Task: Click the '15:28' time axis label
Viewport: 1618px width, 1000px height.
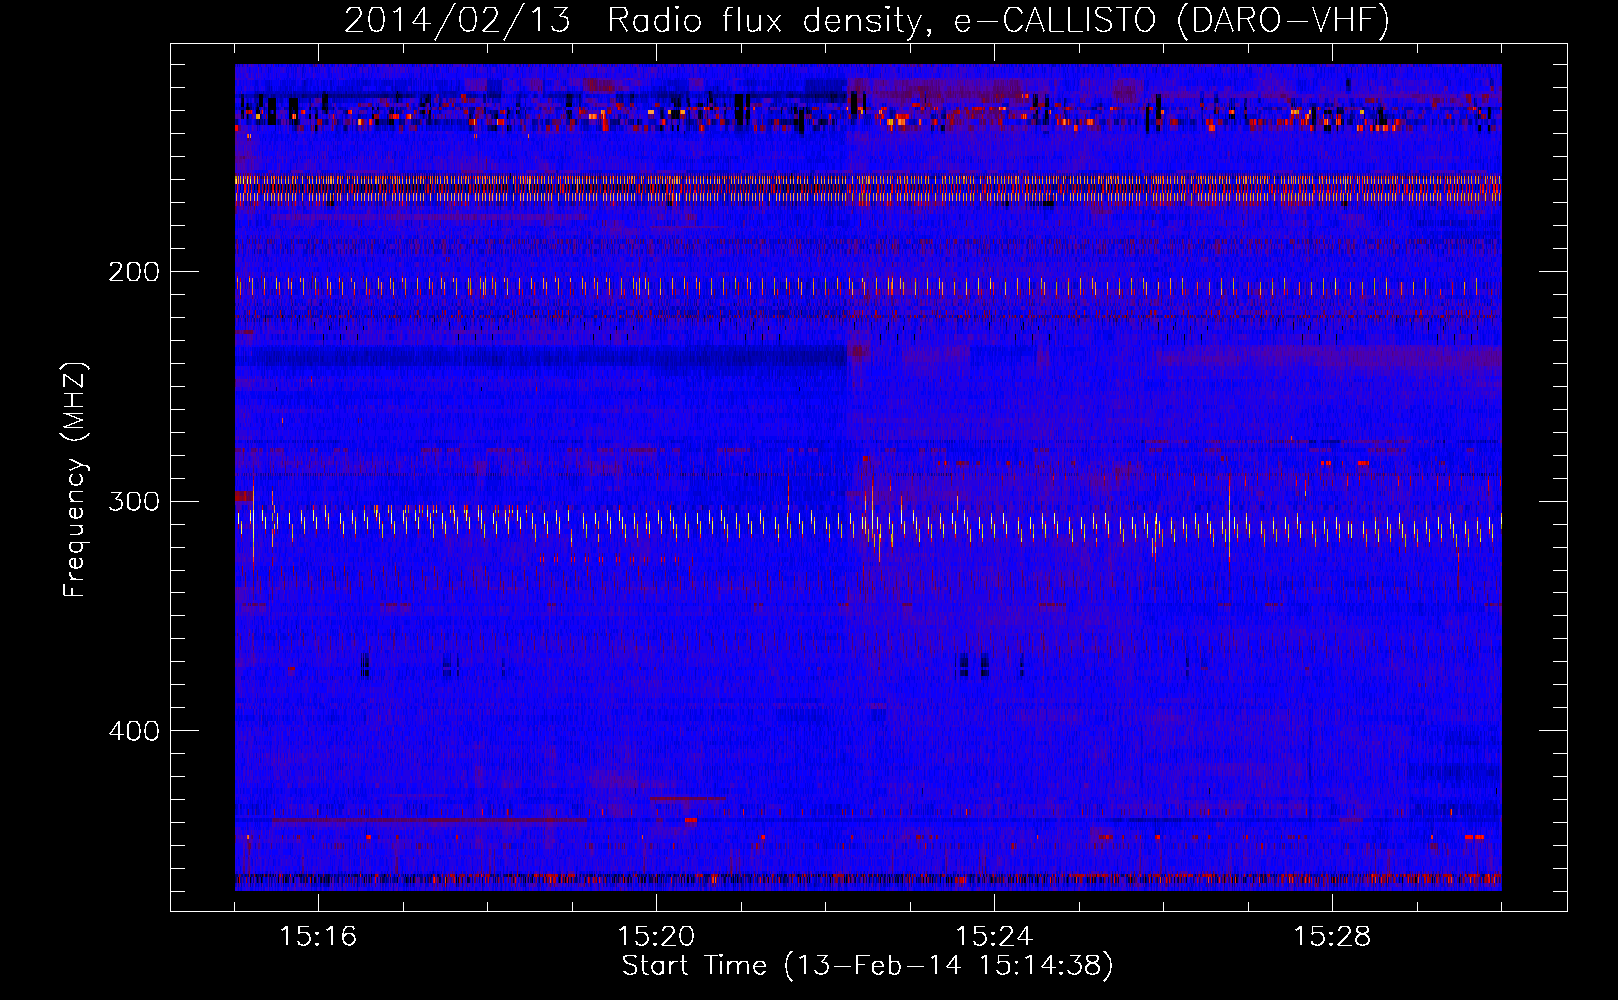Action: (1332, 937)
